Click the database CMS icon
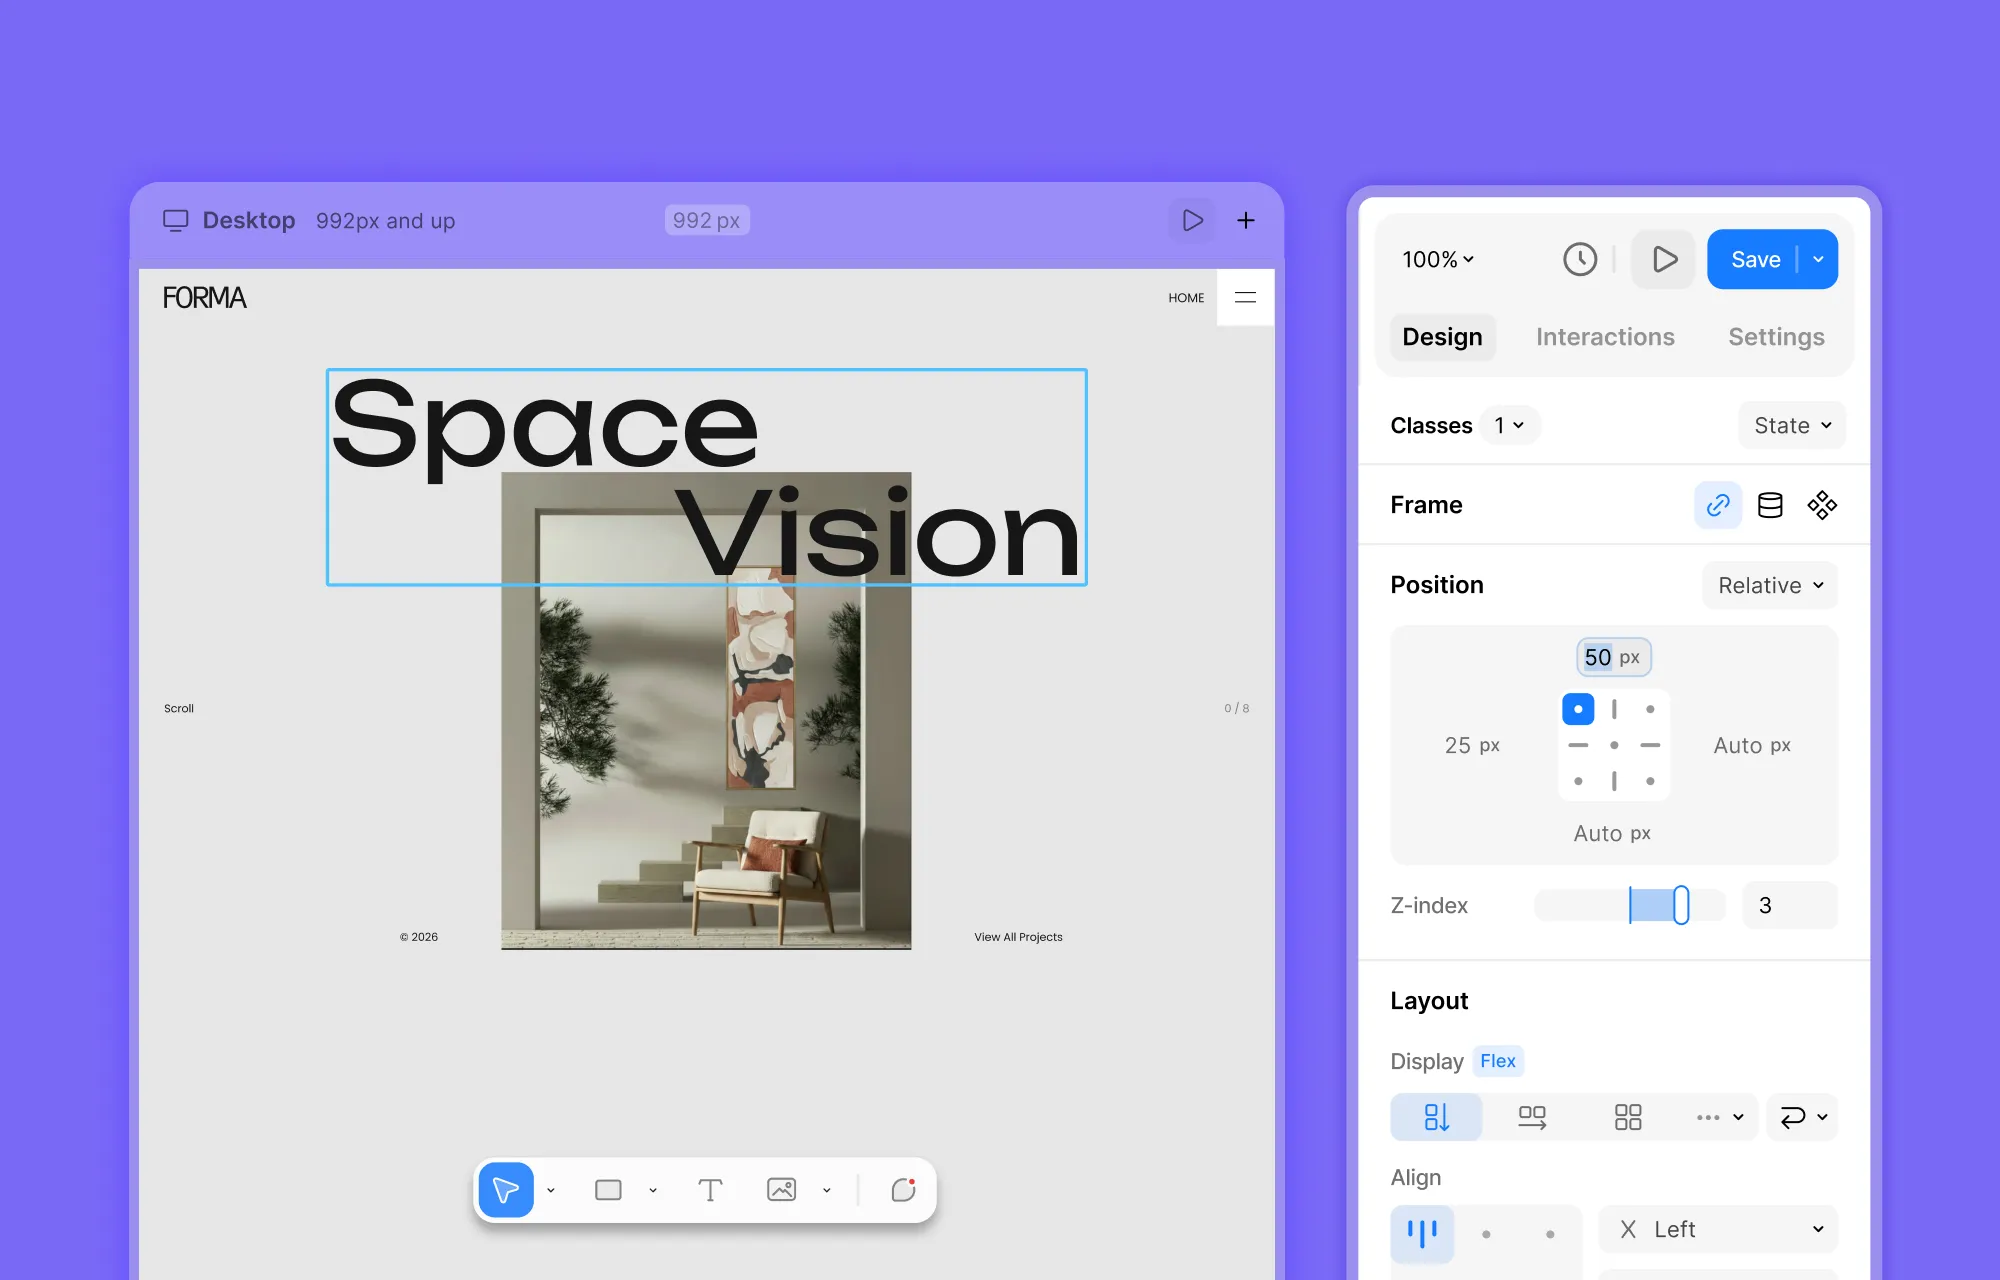 point(1770,505)
